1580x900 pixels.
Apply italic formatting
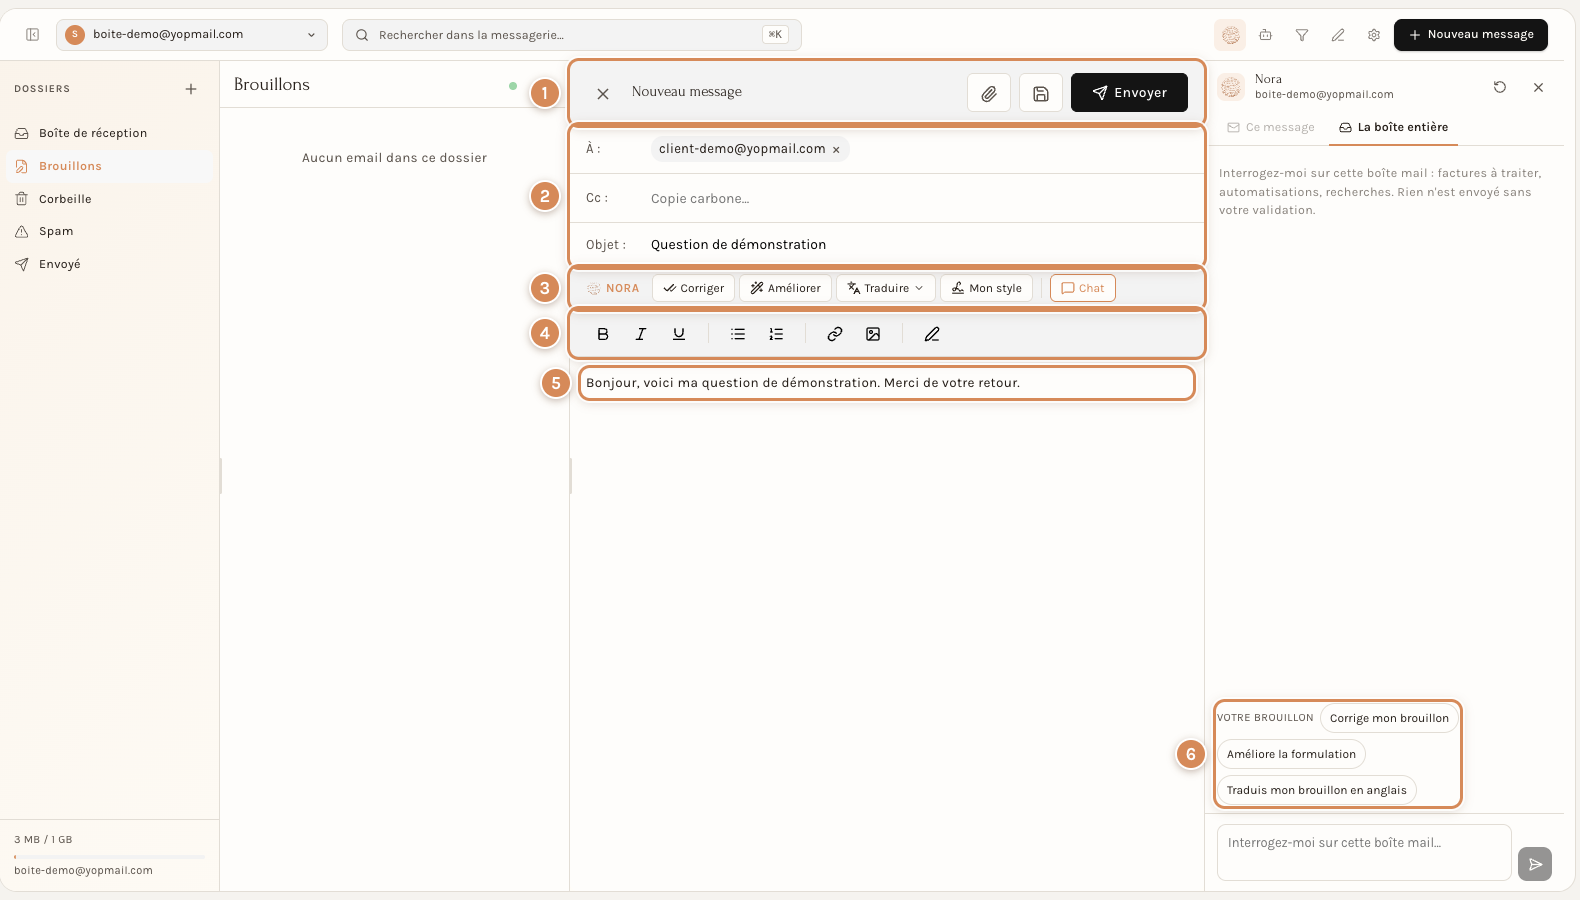pyautogui.click(x=641, y=334)
